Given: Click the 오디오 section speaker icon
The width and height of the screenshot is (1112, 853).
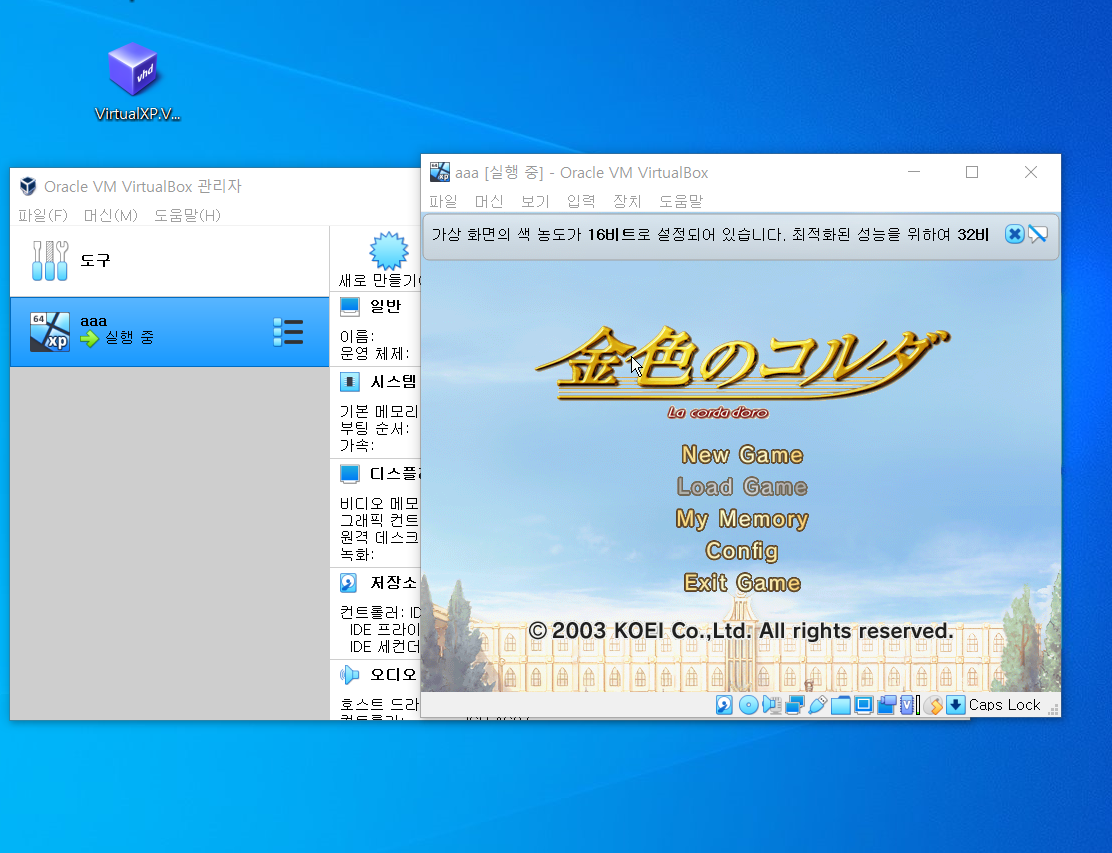Looking at the screenshot, I should [x=350, y=675].
